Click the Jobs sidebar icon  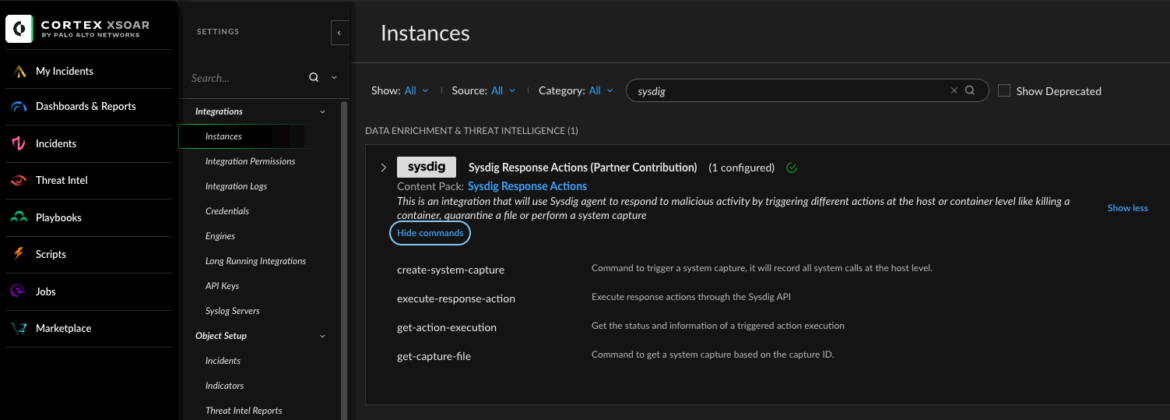[x=19, y=292]
